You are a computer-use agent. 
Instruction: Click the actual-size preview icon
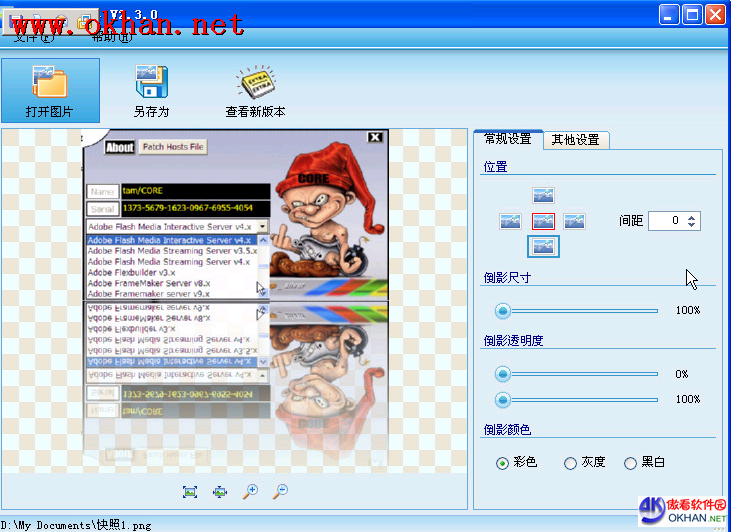(220, 491)
